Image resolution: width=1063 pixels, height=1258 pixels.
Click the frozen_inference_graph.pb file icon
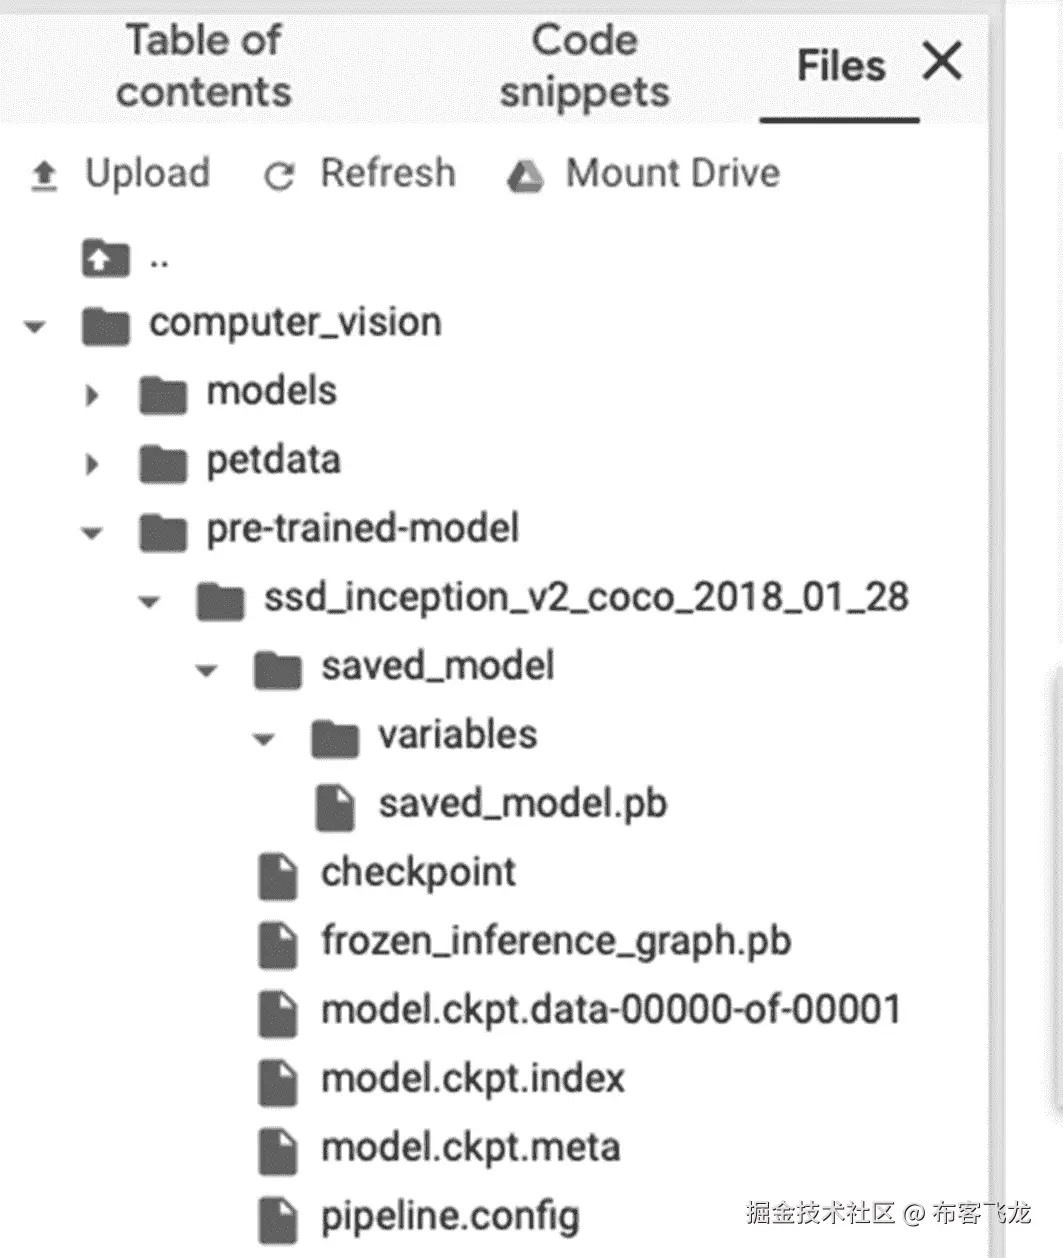(x=278, y=944)
